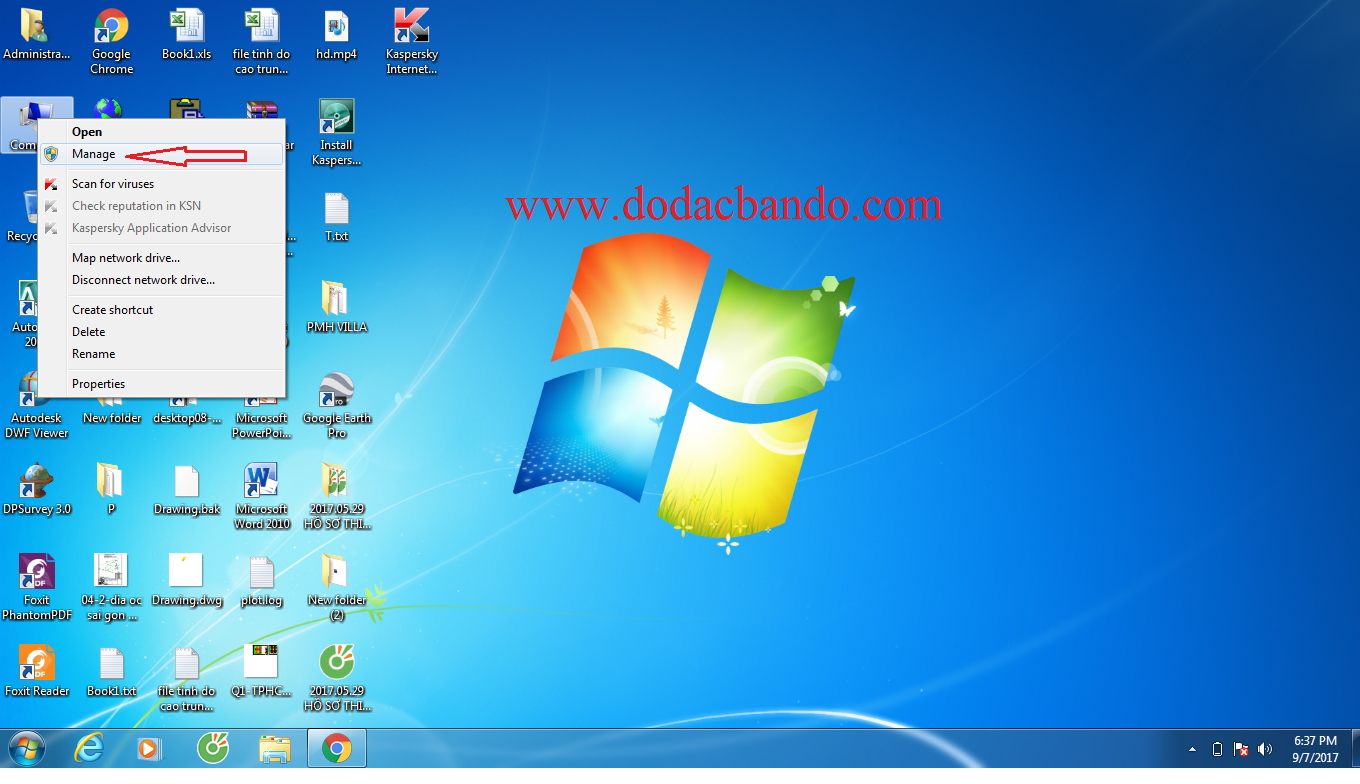This screenshot has height=784, width=1360.
Task: Open the network status tray icon
Action: [1241, 749]
